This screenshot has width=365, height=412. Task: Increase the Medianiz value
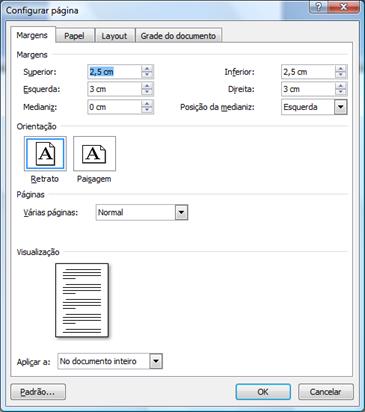[x=147, y=104]
